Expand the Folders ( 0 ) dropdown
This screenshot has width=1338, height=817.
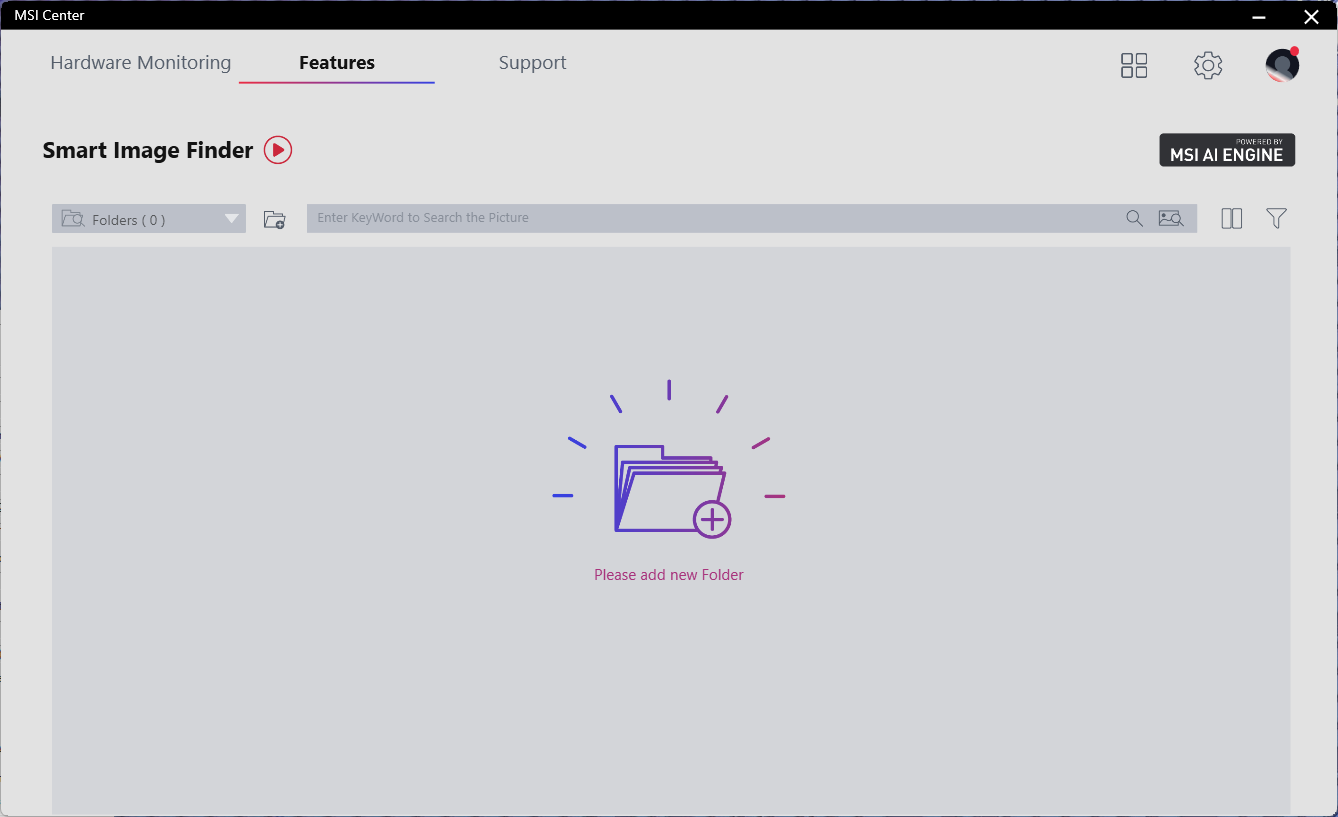(x=149, y=219)
